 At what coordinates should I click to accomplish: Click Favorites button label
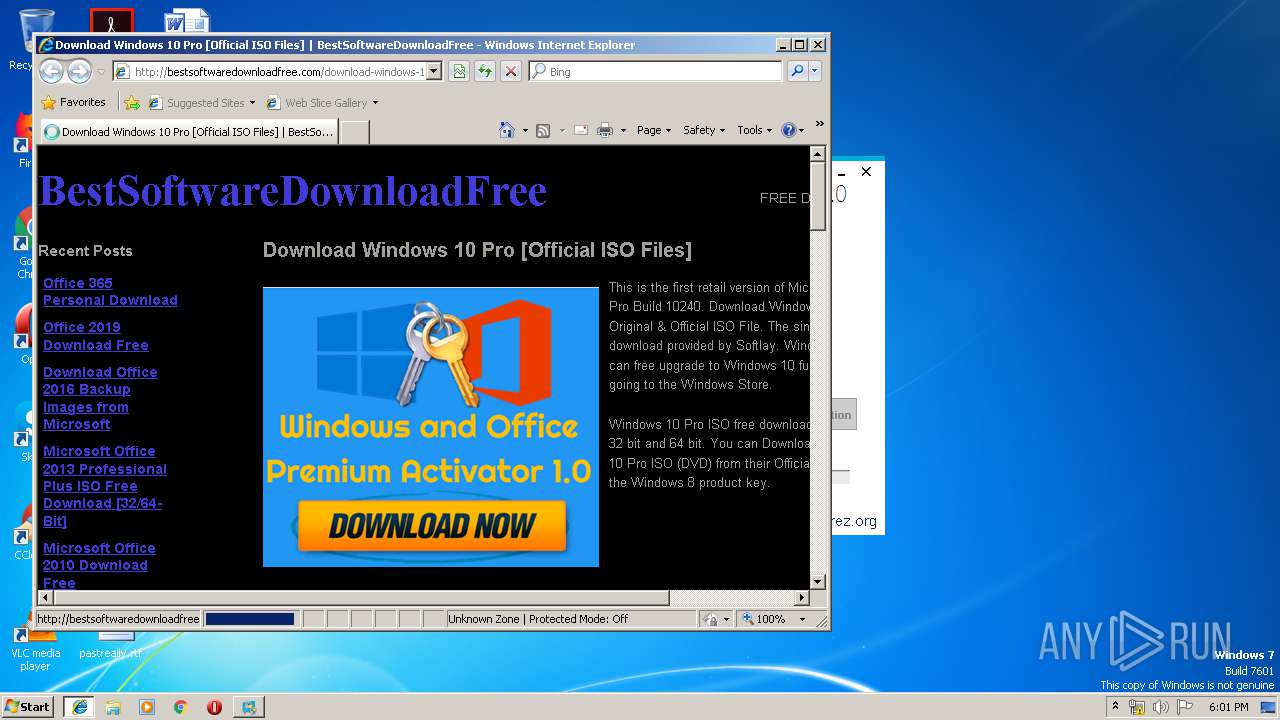82,102
